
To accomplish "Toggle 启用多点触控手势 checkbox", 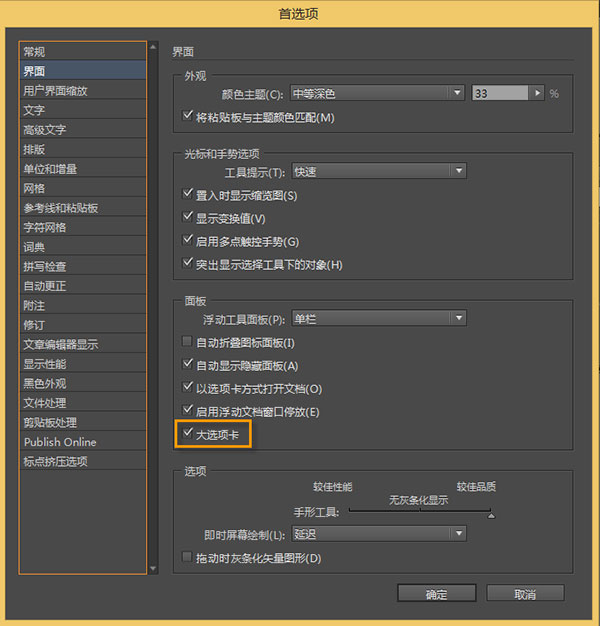I will click(187, 241).
